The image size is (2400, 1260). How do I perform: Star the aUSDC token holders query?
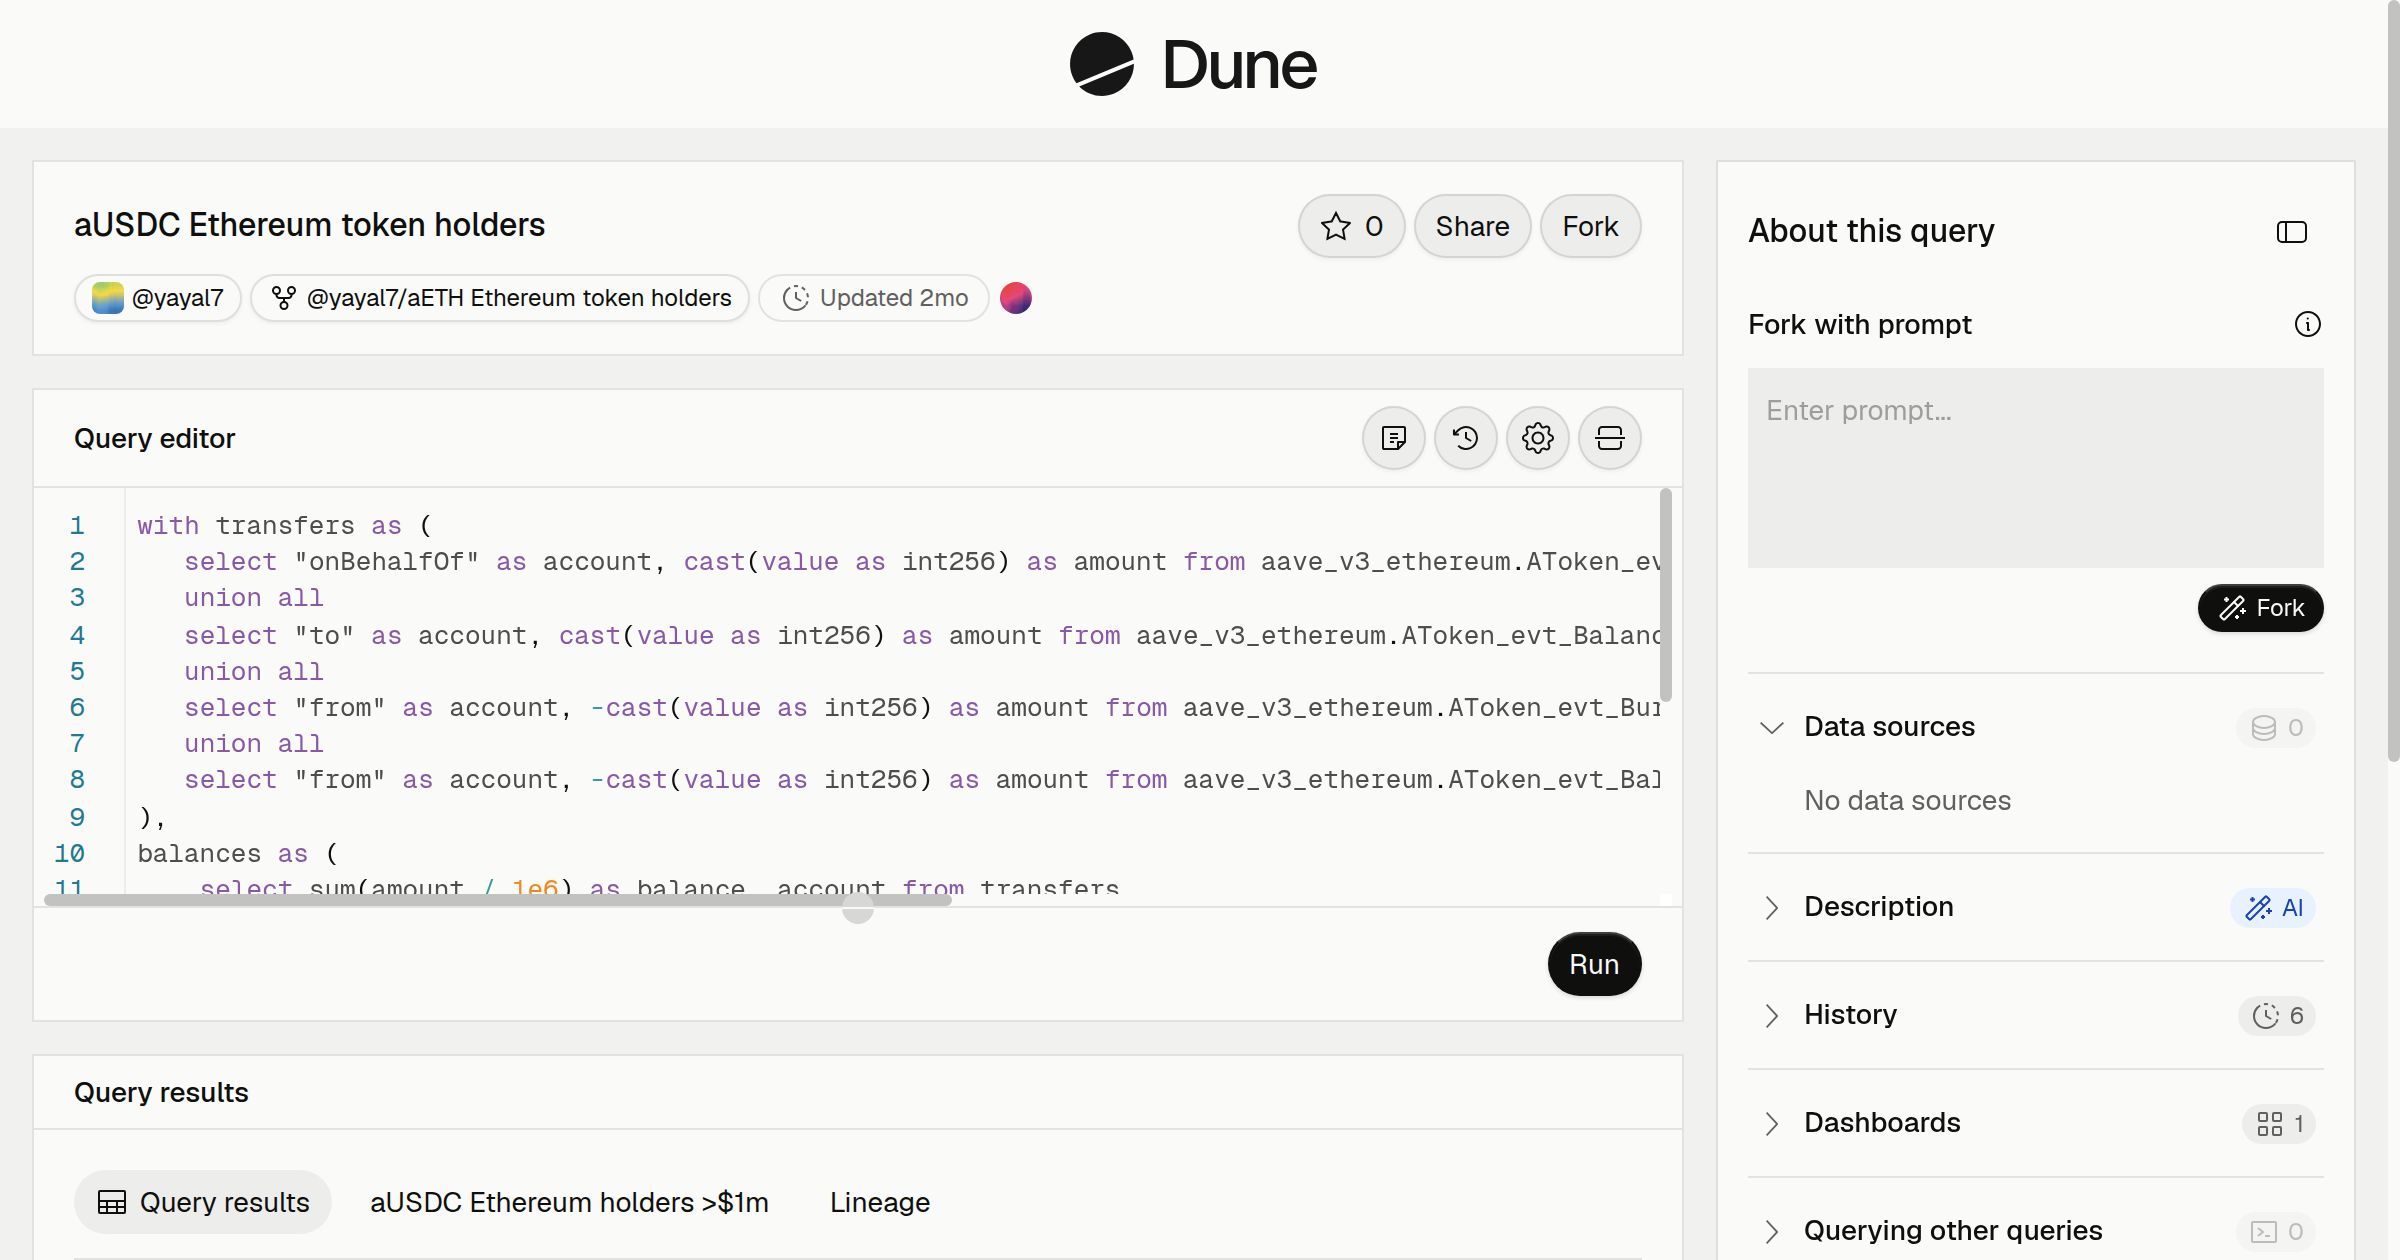tap(1351, 226)
